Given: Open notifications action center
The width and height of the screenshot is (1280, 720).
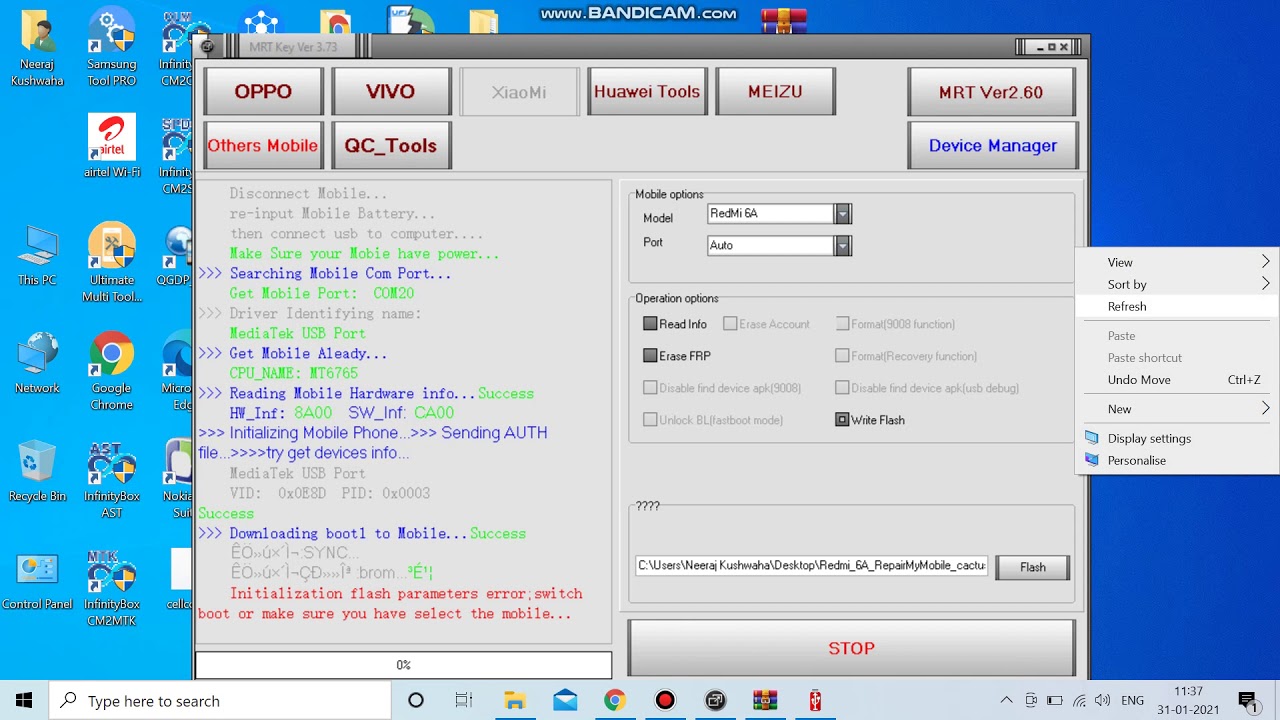Looking at the screenshot, I should (x=1247, y=700).
